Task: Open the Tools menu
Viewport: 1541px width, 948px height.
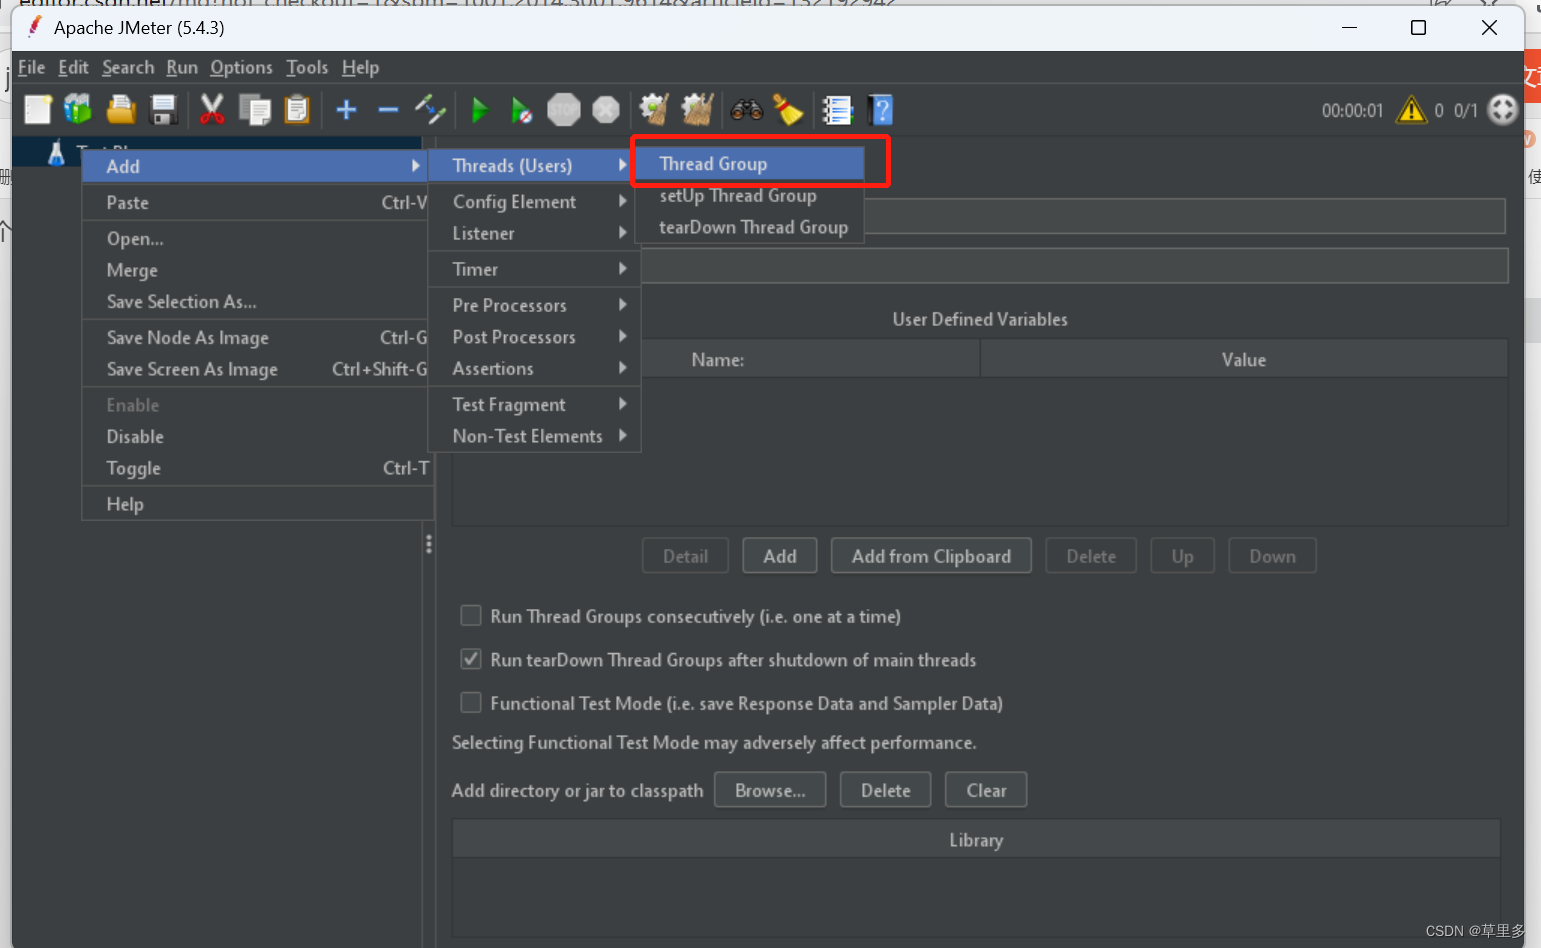Action: (x=307, y=67)
